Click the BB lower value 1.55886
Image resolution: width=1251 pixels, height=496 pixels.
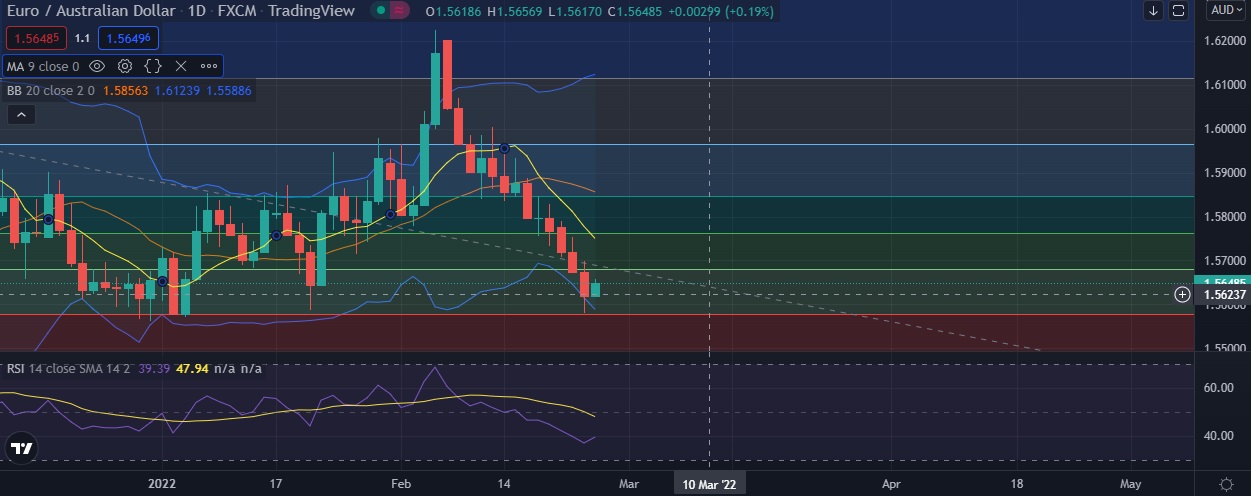click(228, 90)
